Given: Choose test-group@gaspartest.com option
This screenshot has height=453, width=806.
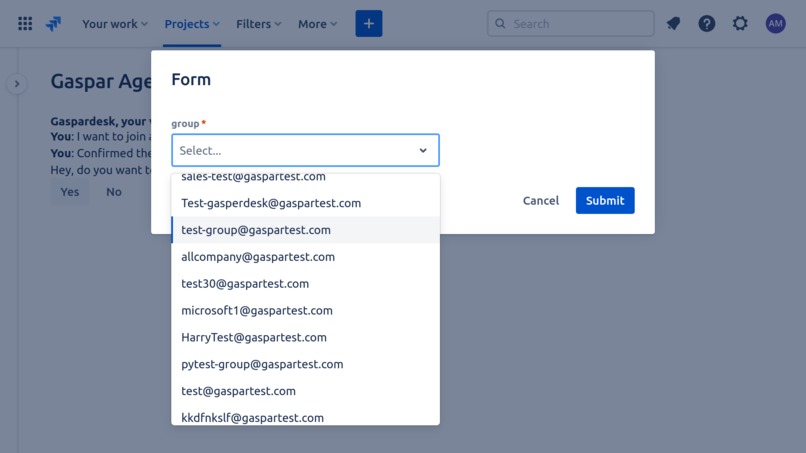Looking at the screenshot, I should pyautogui.click(x=305, y=230).
